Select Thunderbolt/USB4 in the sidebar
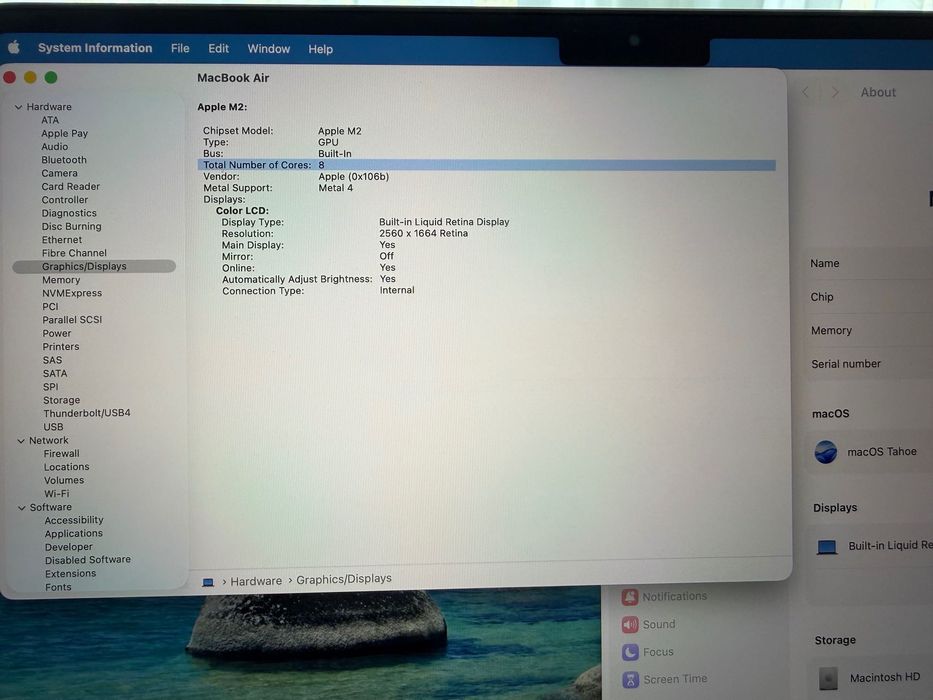The image size is (933, 700). coord(87,413)
